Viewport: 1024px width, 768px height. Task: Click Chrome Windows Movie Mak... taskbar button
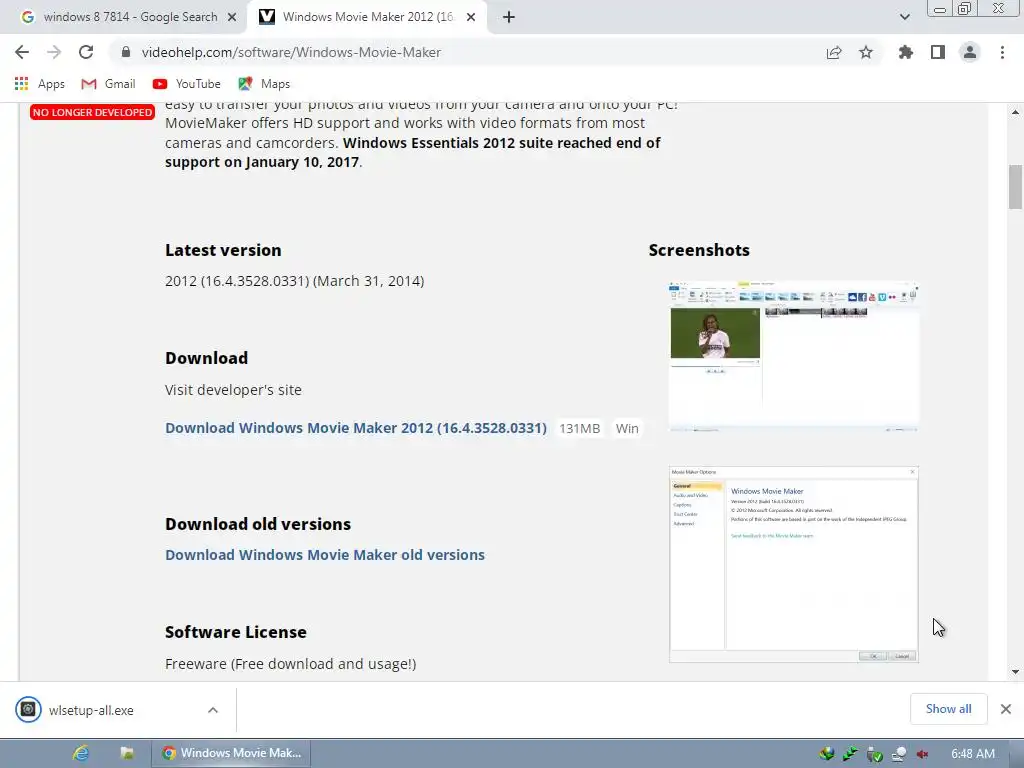tap(231, 753)
